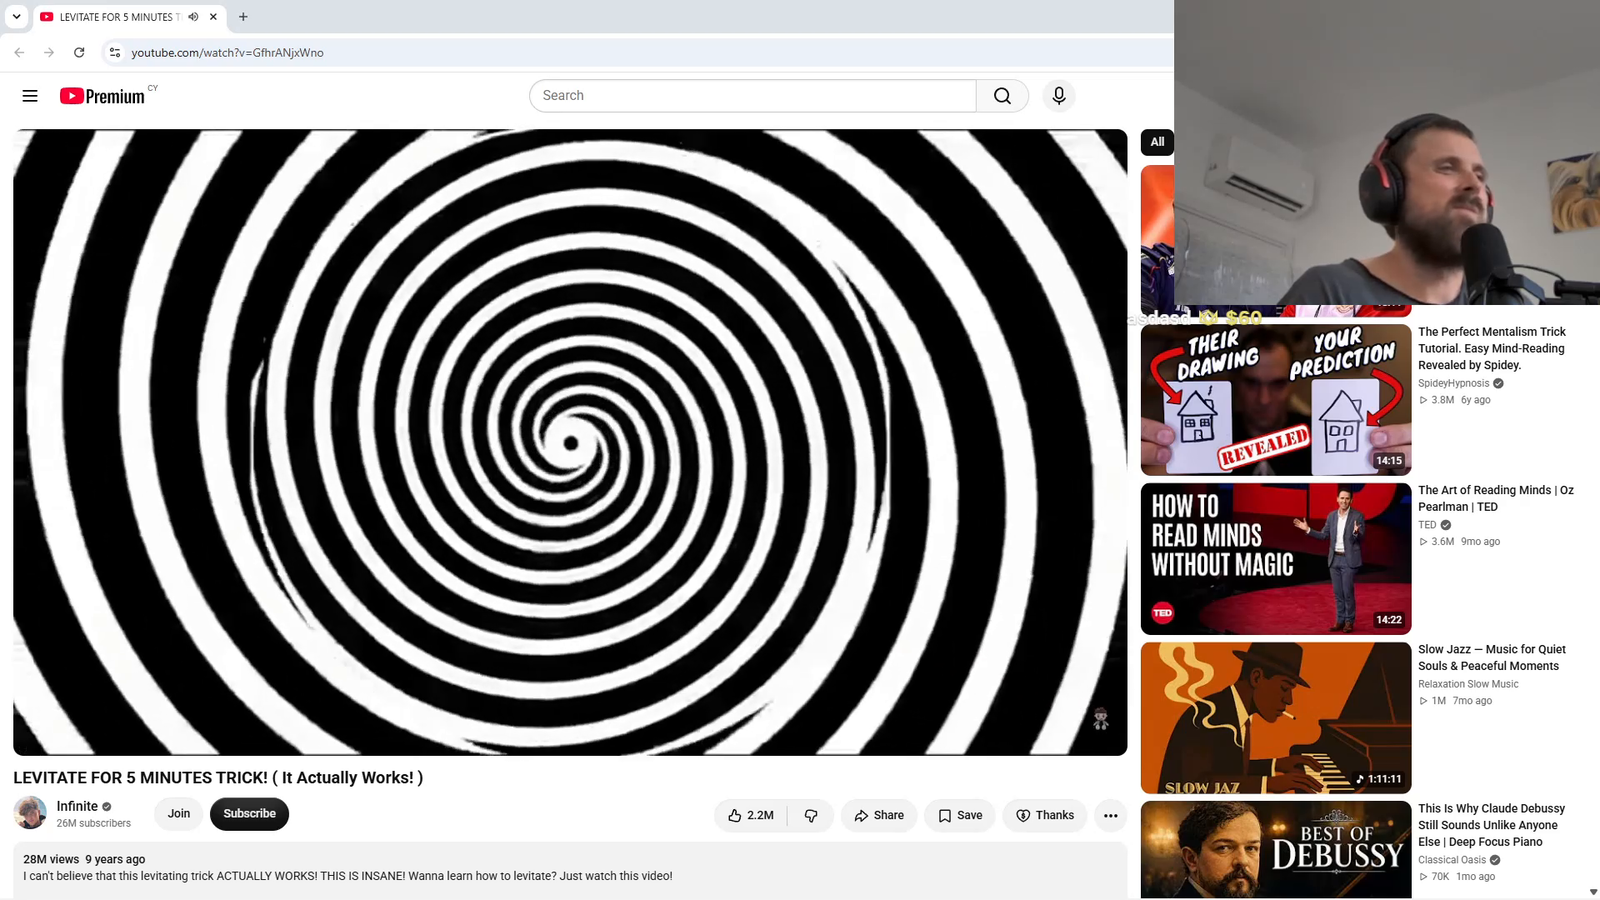This screenshot has height=900, width=1600.
Task: Click the video title LEVITATE FOR 5 MINUTES TRICK
Action: click(218, 778)
